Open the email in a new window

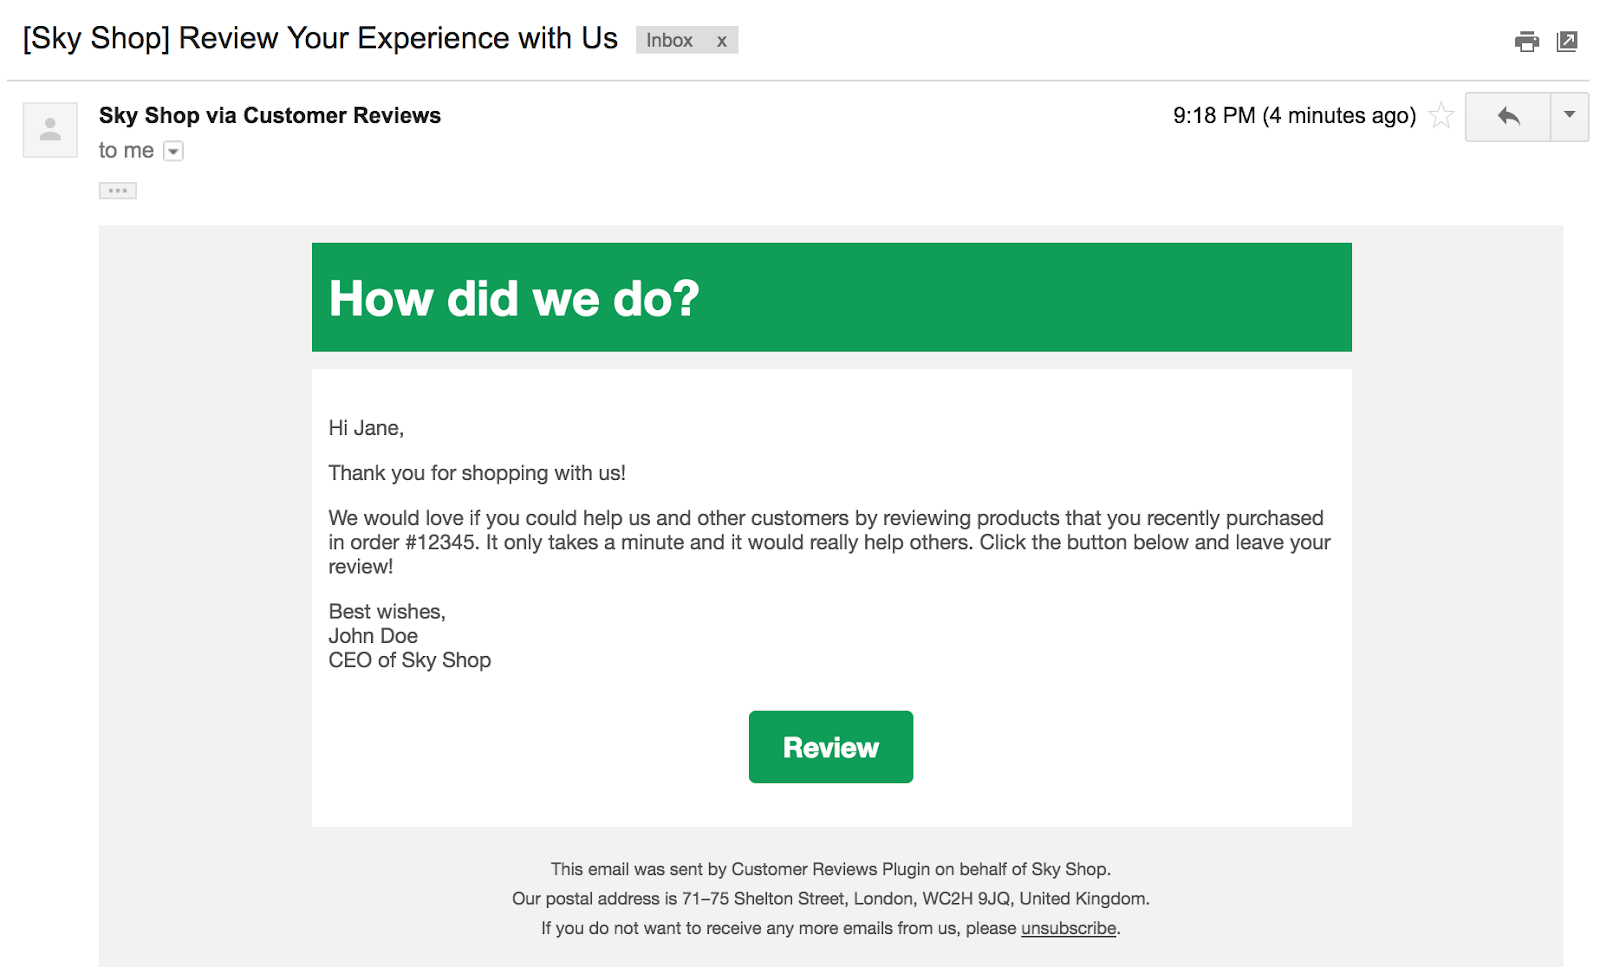1567,41
